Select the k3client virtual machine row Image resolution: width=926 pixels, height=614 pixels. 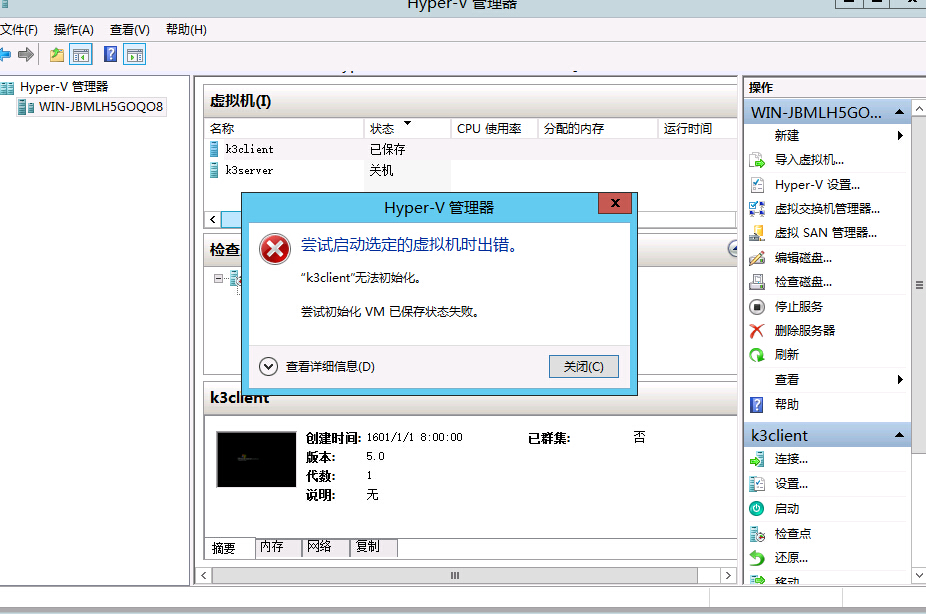470,149
